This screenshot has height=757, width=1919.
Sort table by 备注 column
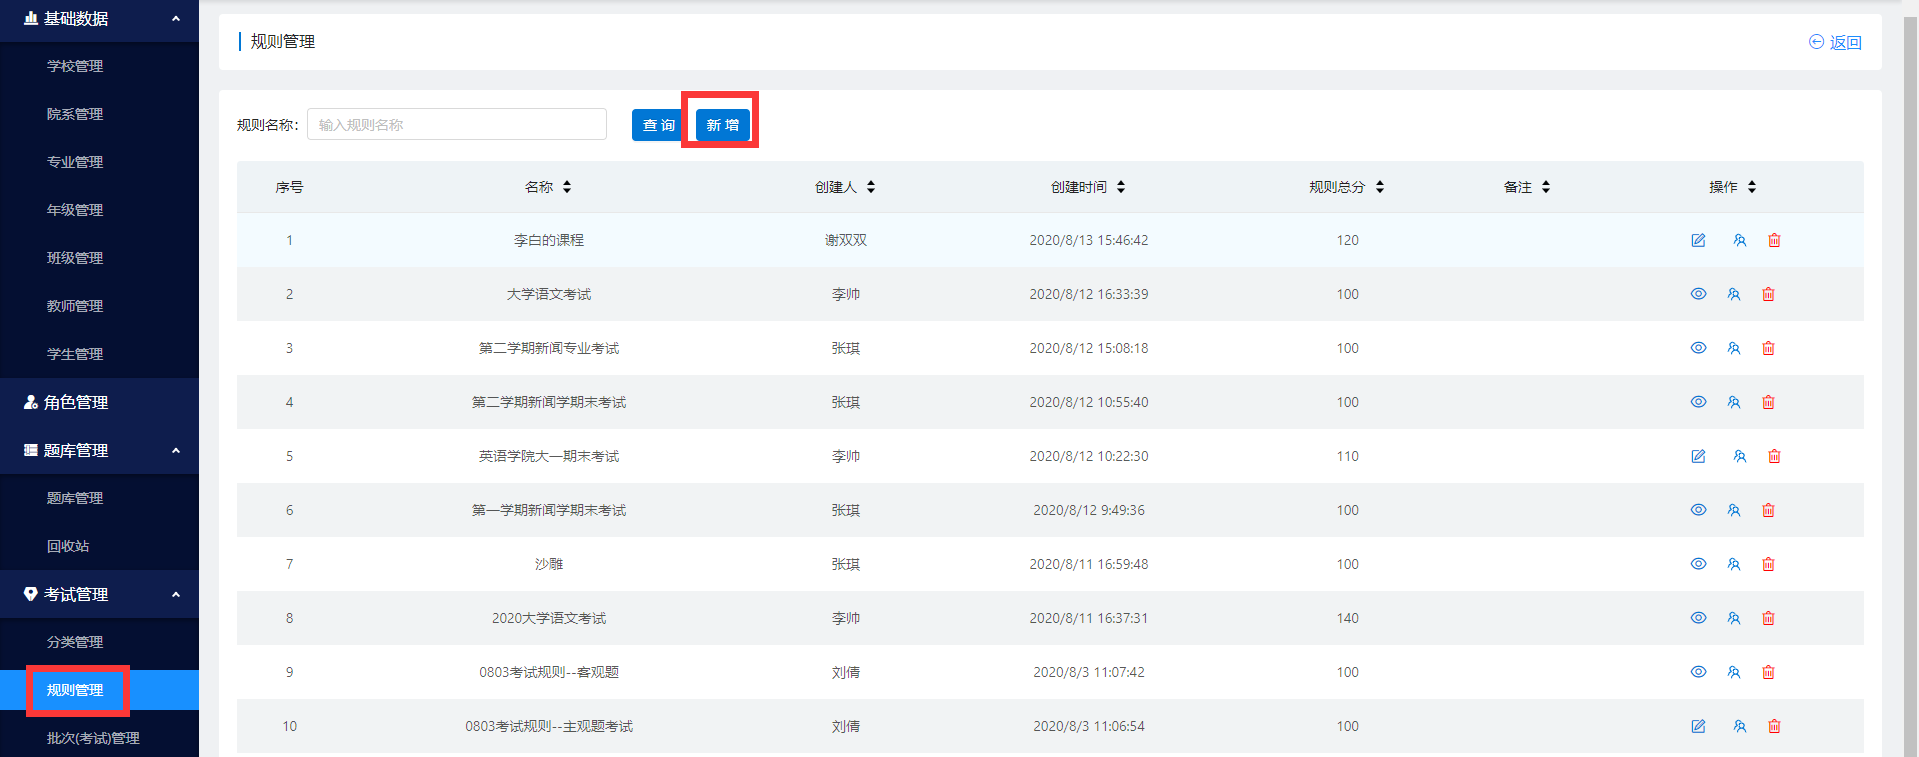1546,187
